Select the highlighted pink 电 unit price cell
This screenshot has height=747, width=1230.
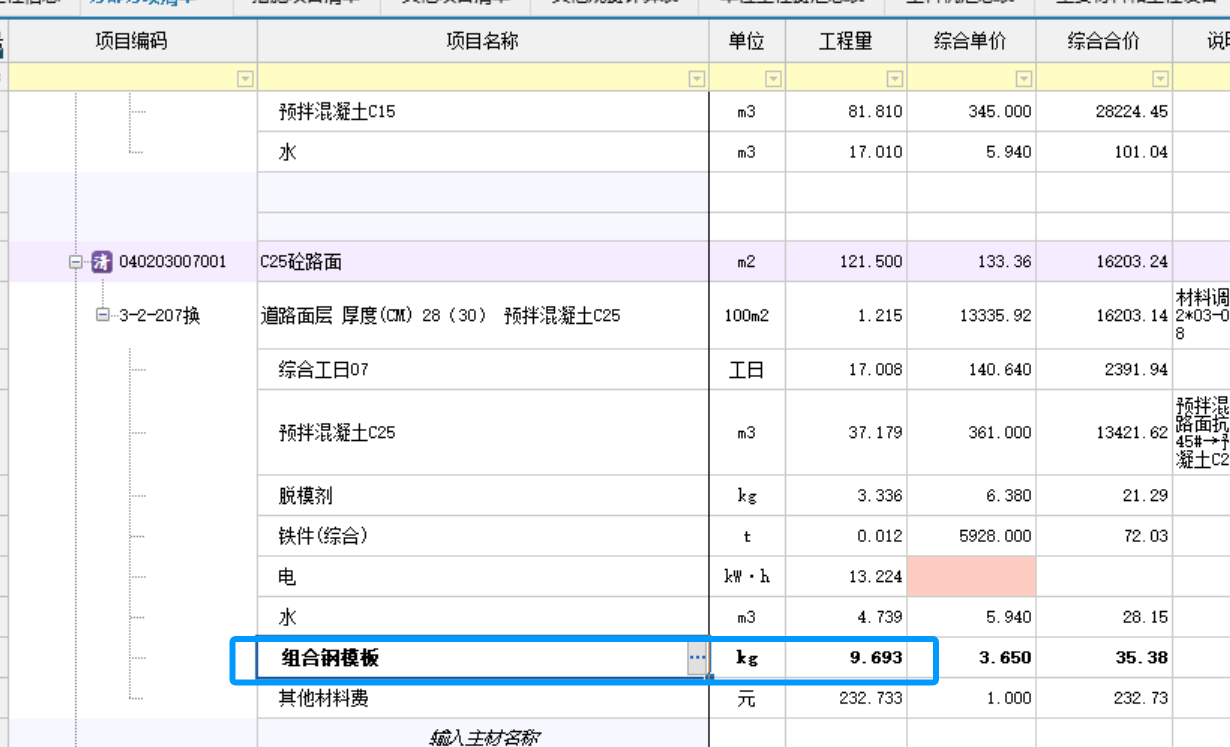(971, 576)
